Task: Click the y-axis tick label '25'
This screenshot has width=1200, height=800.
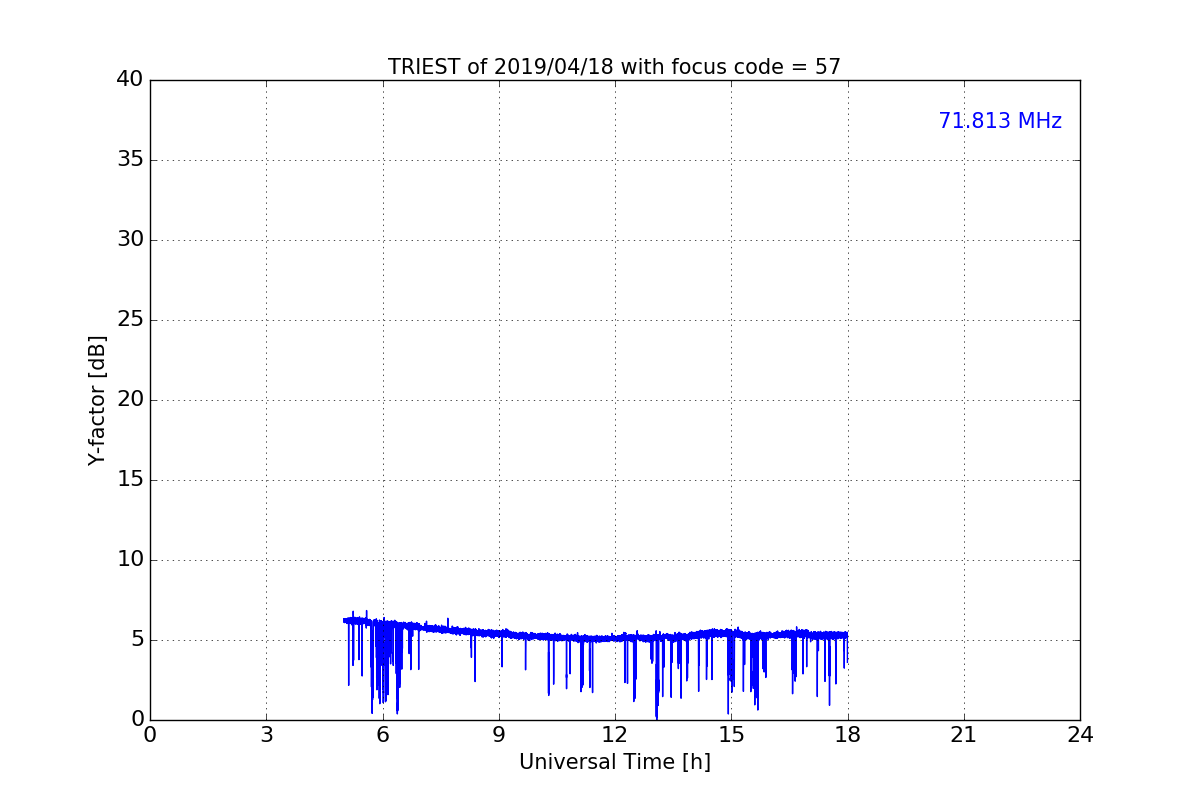Action: (x=130, y=320)
